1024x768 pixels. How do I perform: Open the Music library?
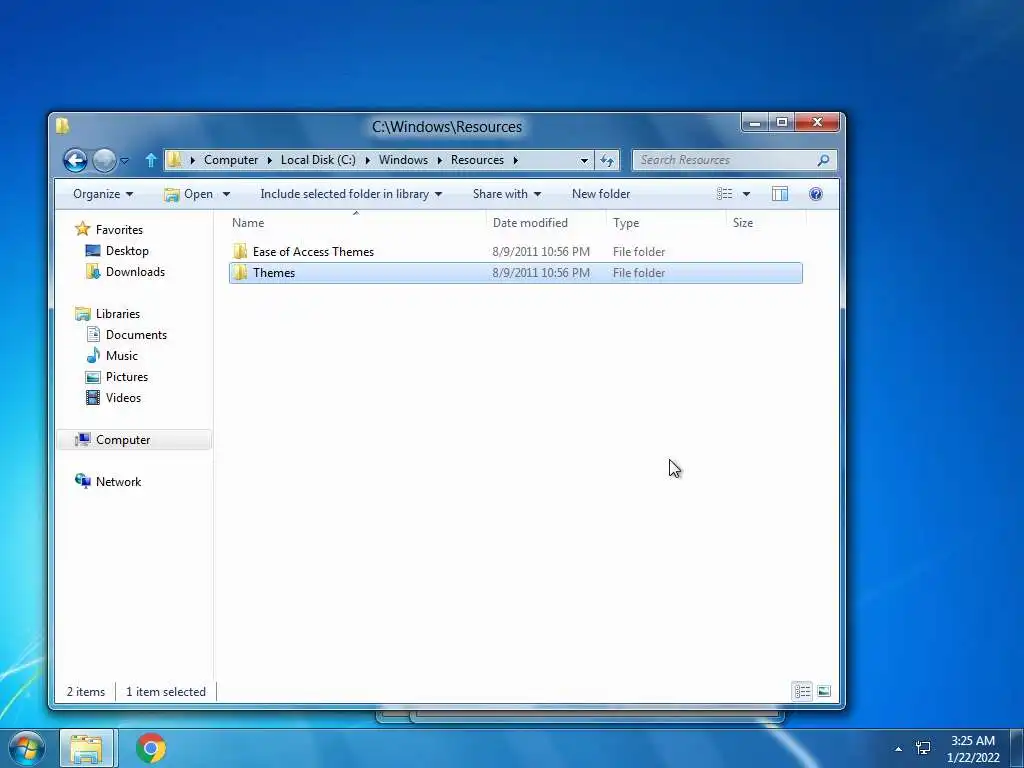point(121,355)
